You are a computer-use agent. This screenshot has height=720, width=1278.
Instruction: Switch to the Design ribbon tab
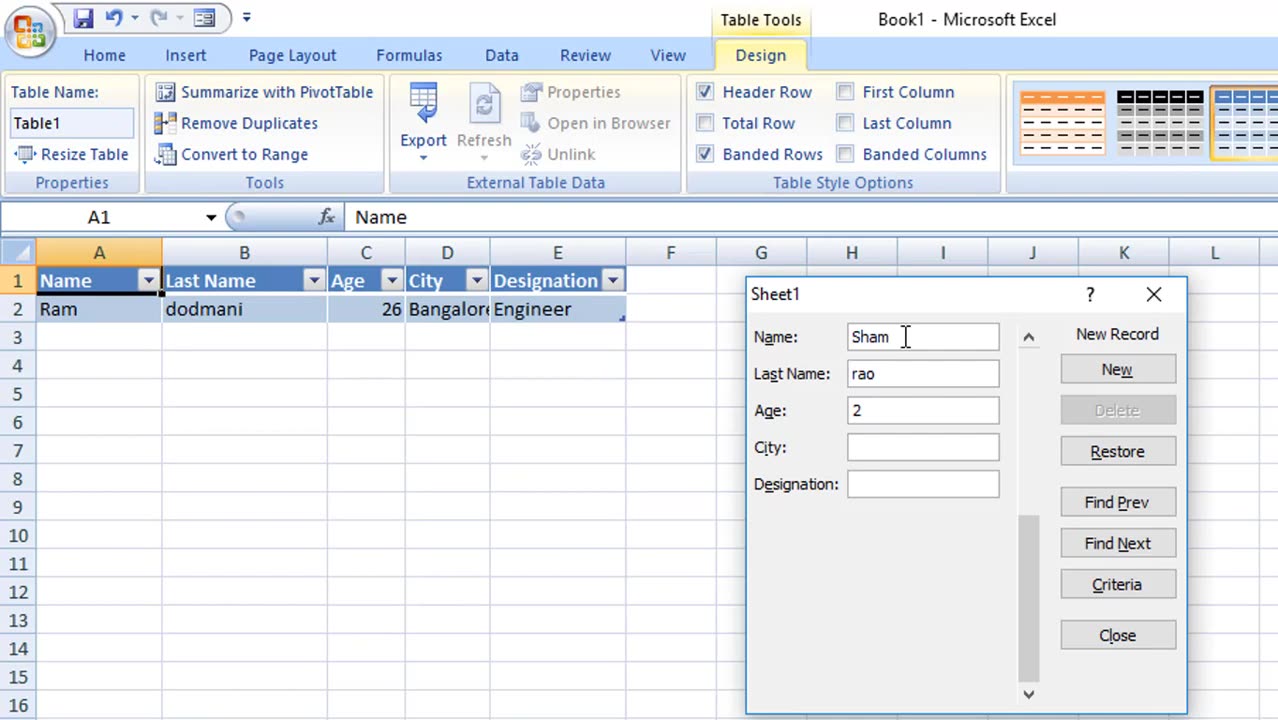[x=760, y=55]
